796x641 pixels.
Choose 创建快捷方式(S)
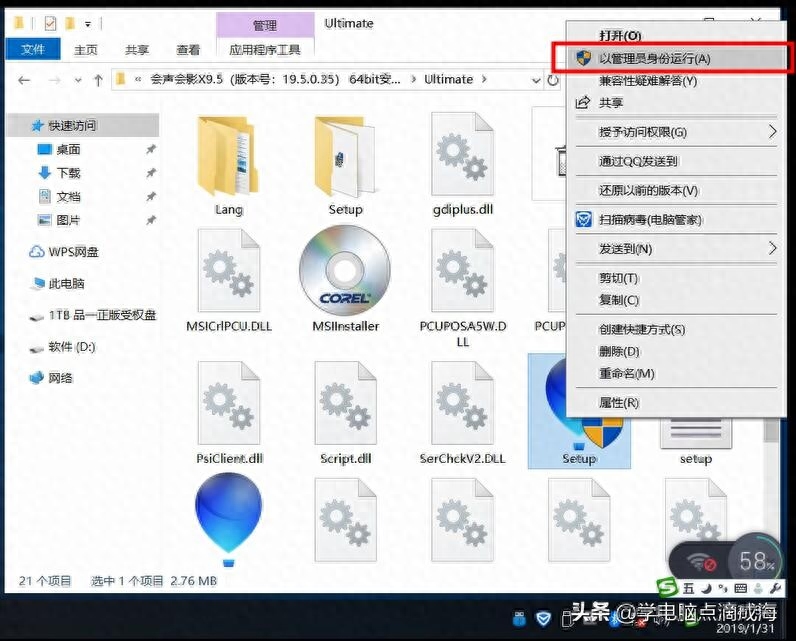tap(675, 329)
